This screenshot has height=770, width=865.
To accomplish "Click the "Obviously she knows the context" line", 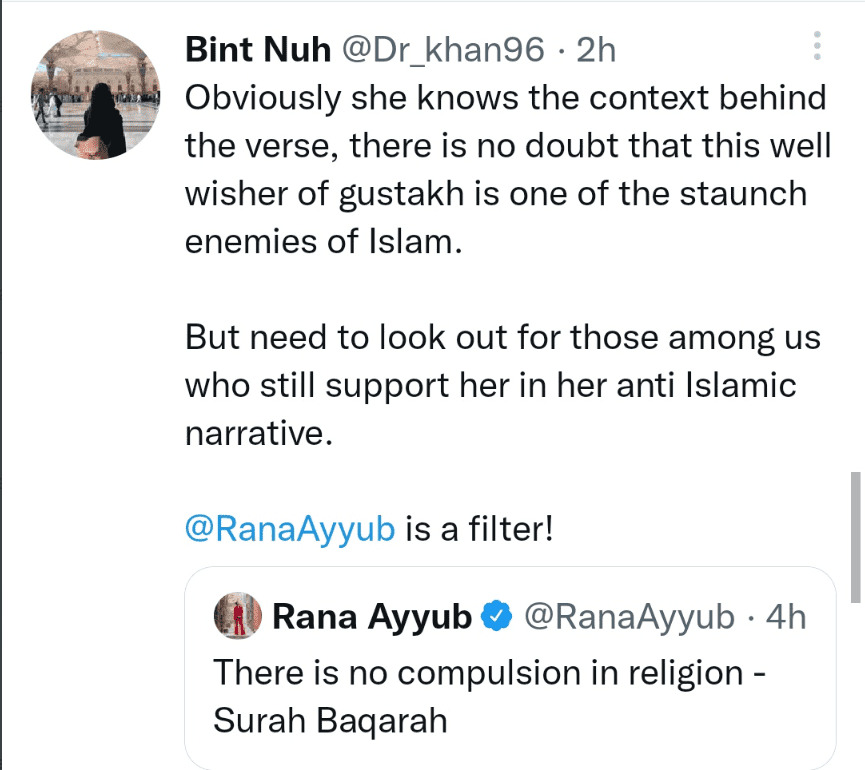I will click(506, 98).
